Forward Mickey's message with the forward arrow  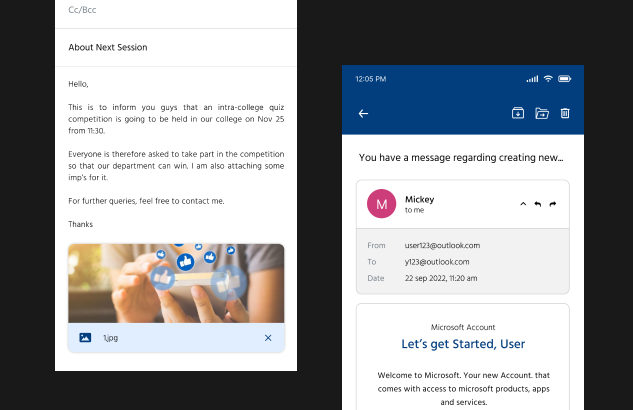pos(553,204)
